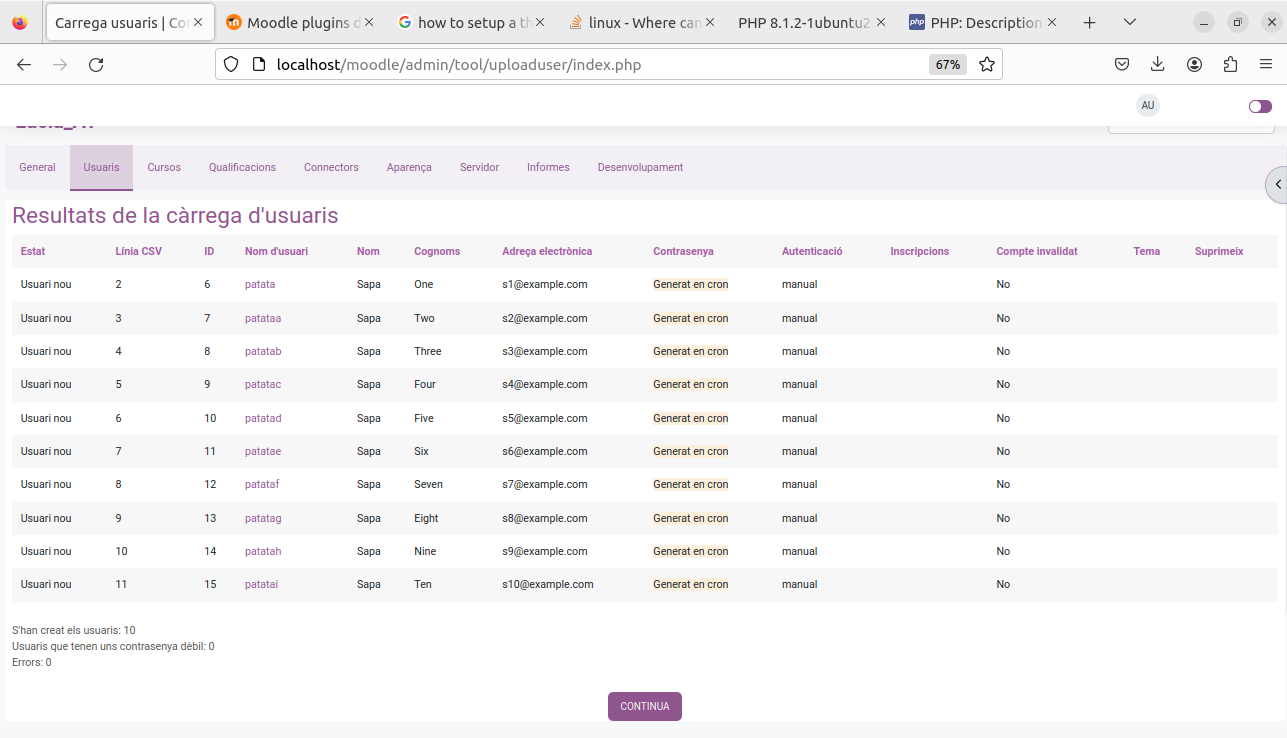Save page to Pocket icon
The height and width of the screenshot is (738, 1287).
pyautogui.click(x=1122, y=65)
